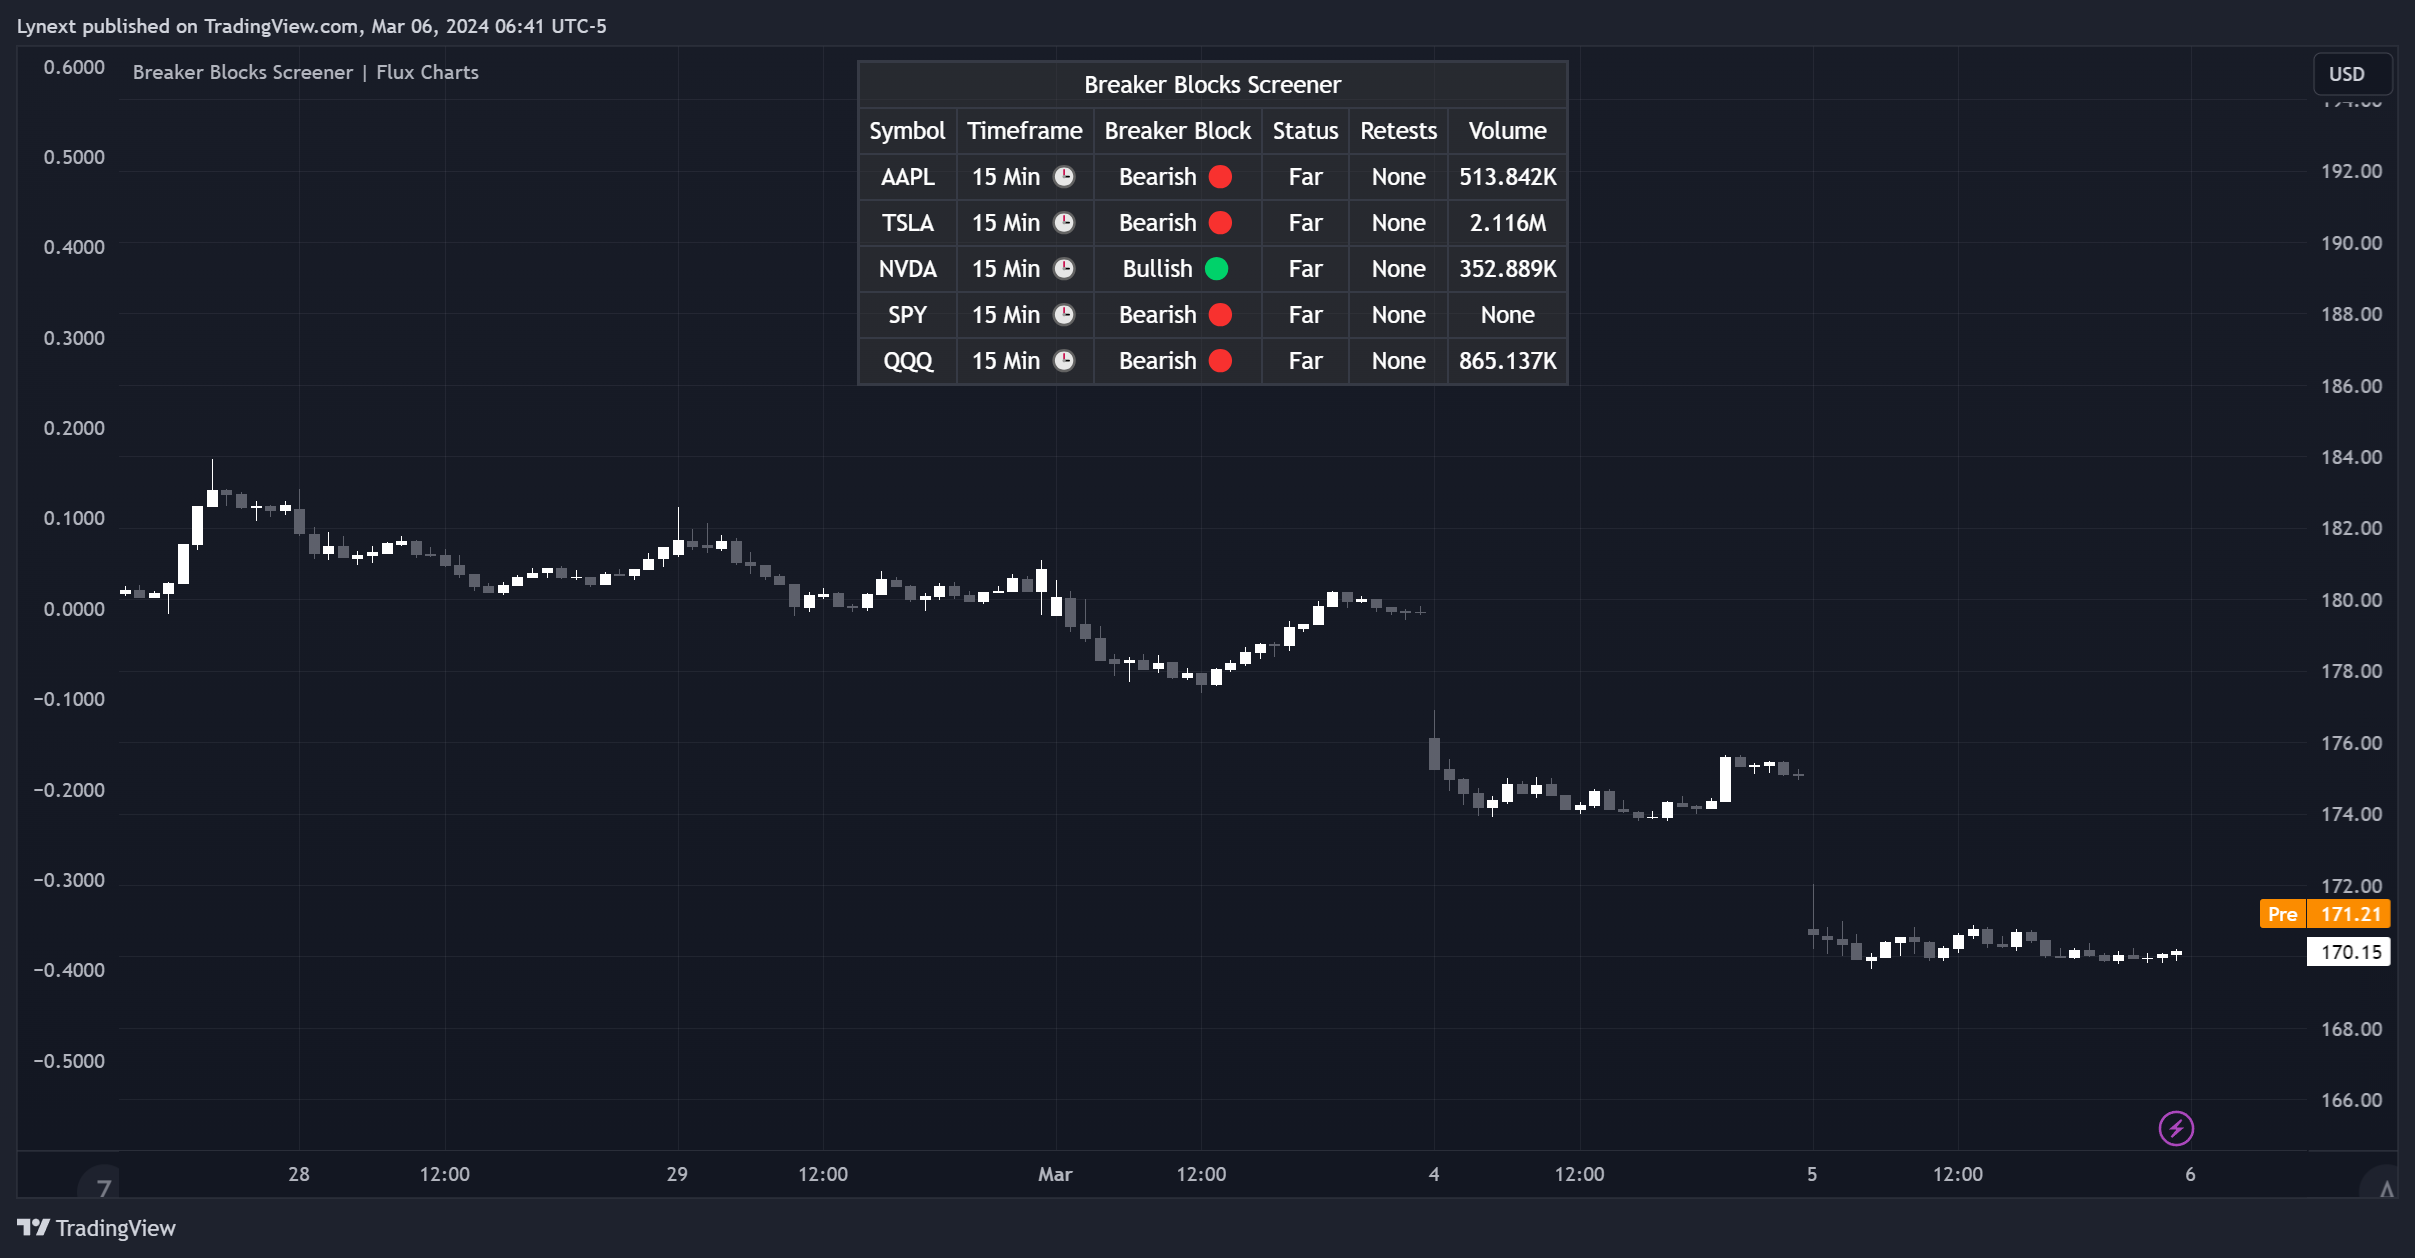Click the Far status in NVDA row
Screen dimensions: 2415x1258
(x=1305, y=268)
